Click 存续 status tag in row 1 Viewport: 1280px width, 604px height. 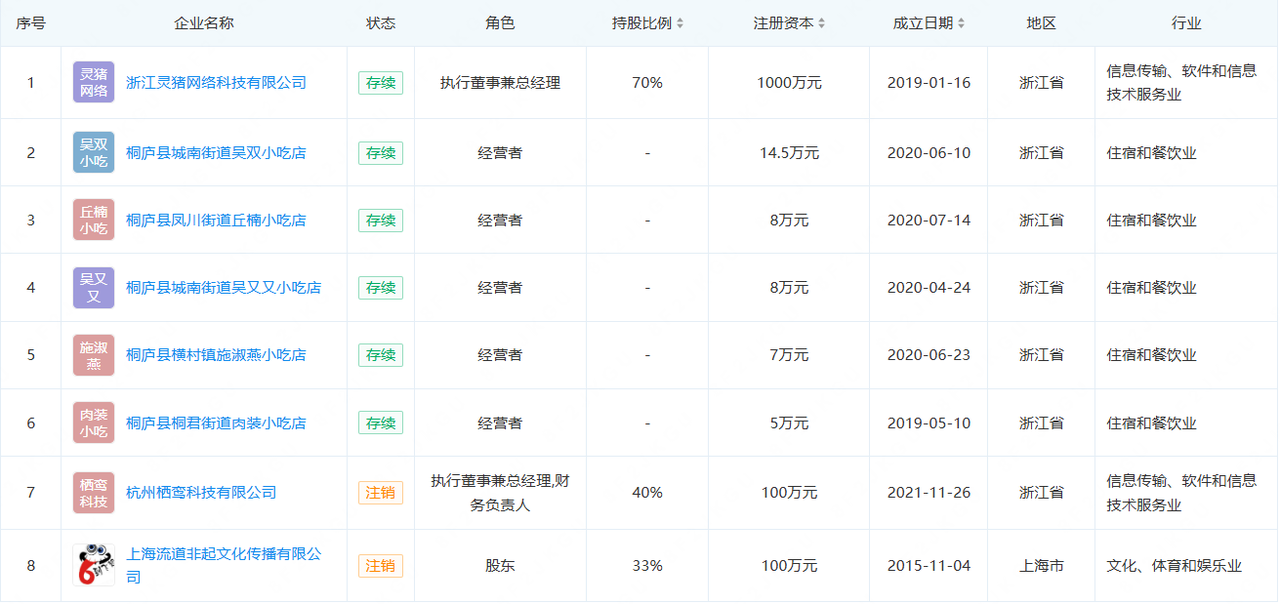[380, 83]
